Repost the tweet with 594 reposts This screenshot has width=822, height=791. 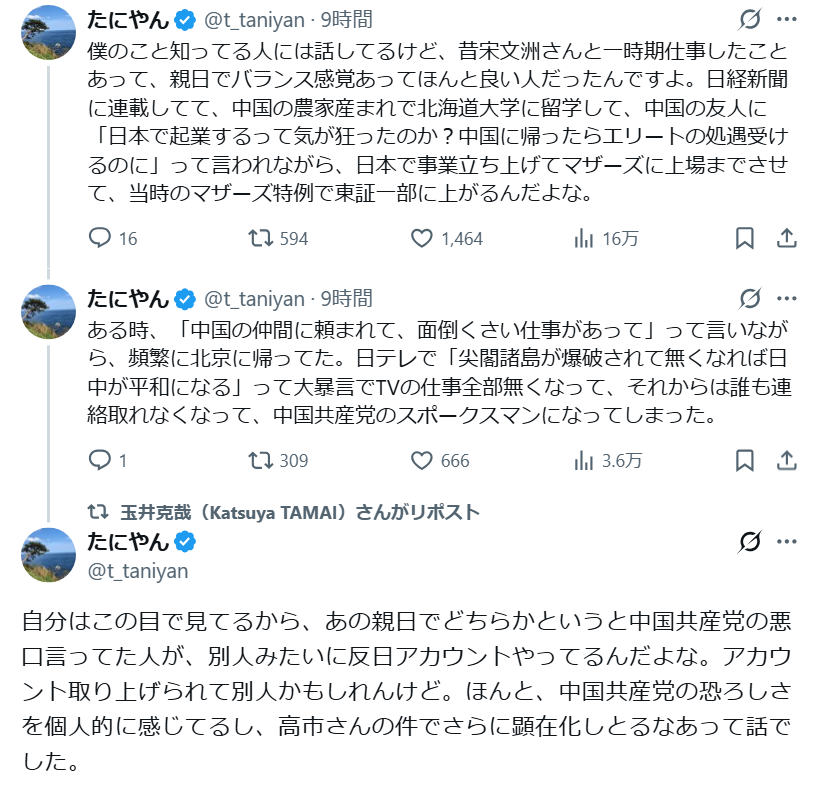(260, 238)
